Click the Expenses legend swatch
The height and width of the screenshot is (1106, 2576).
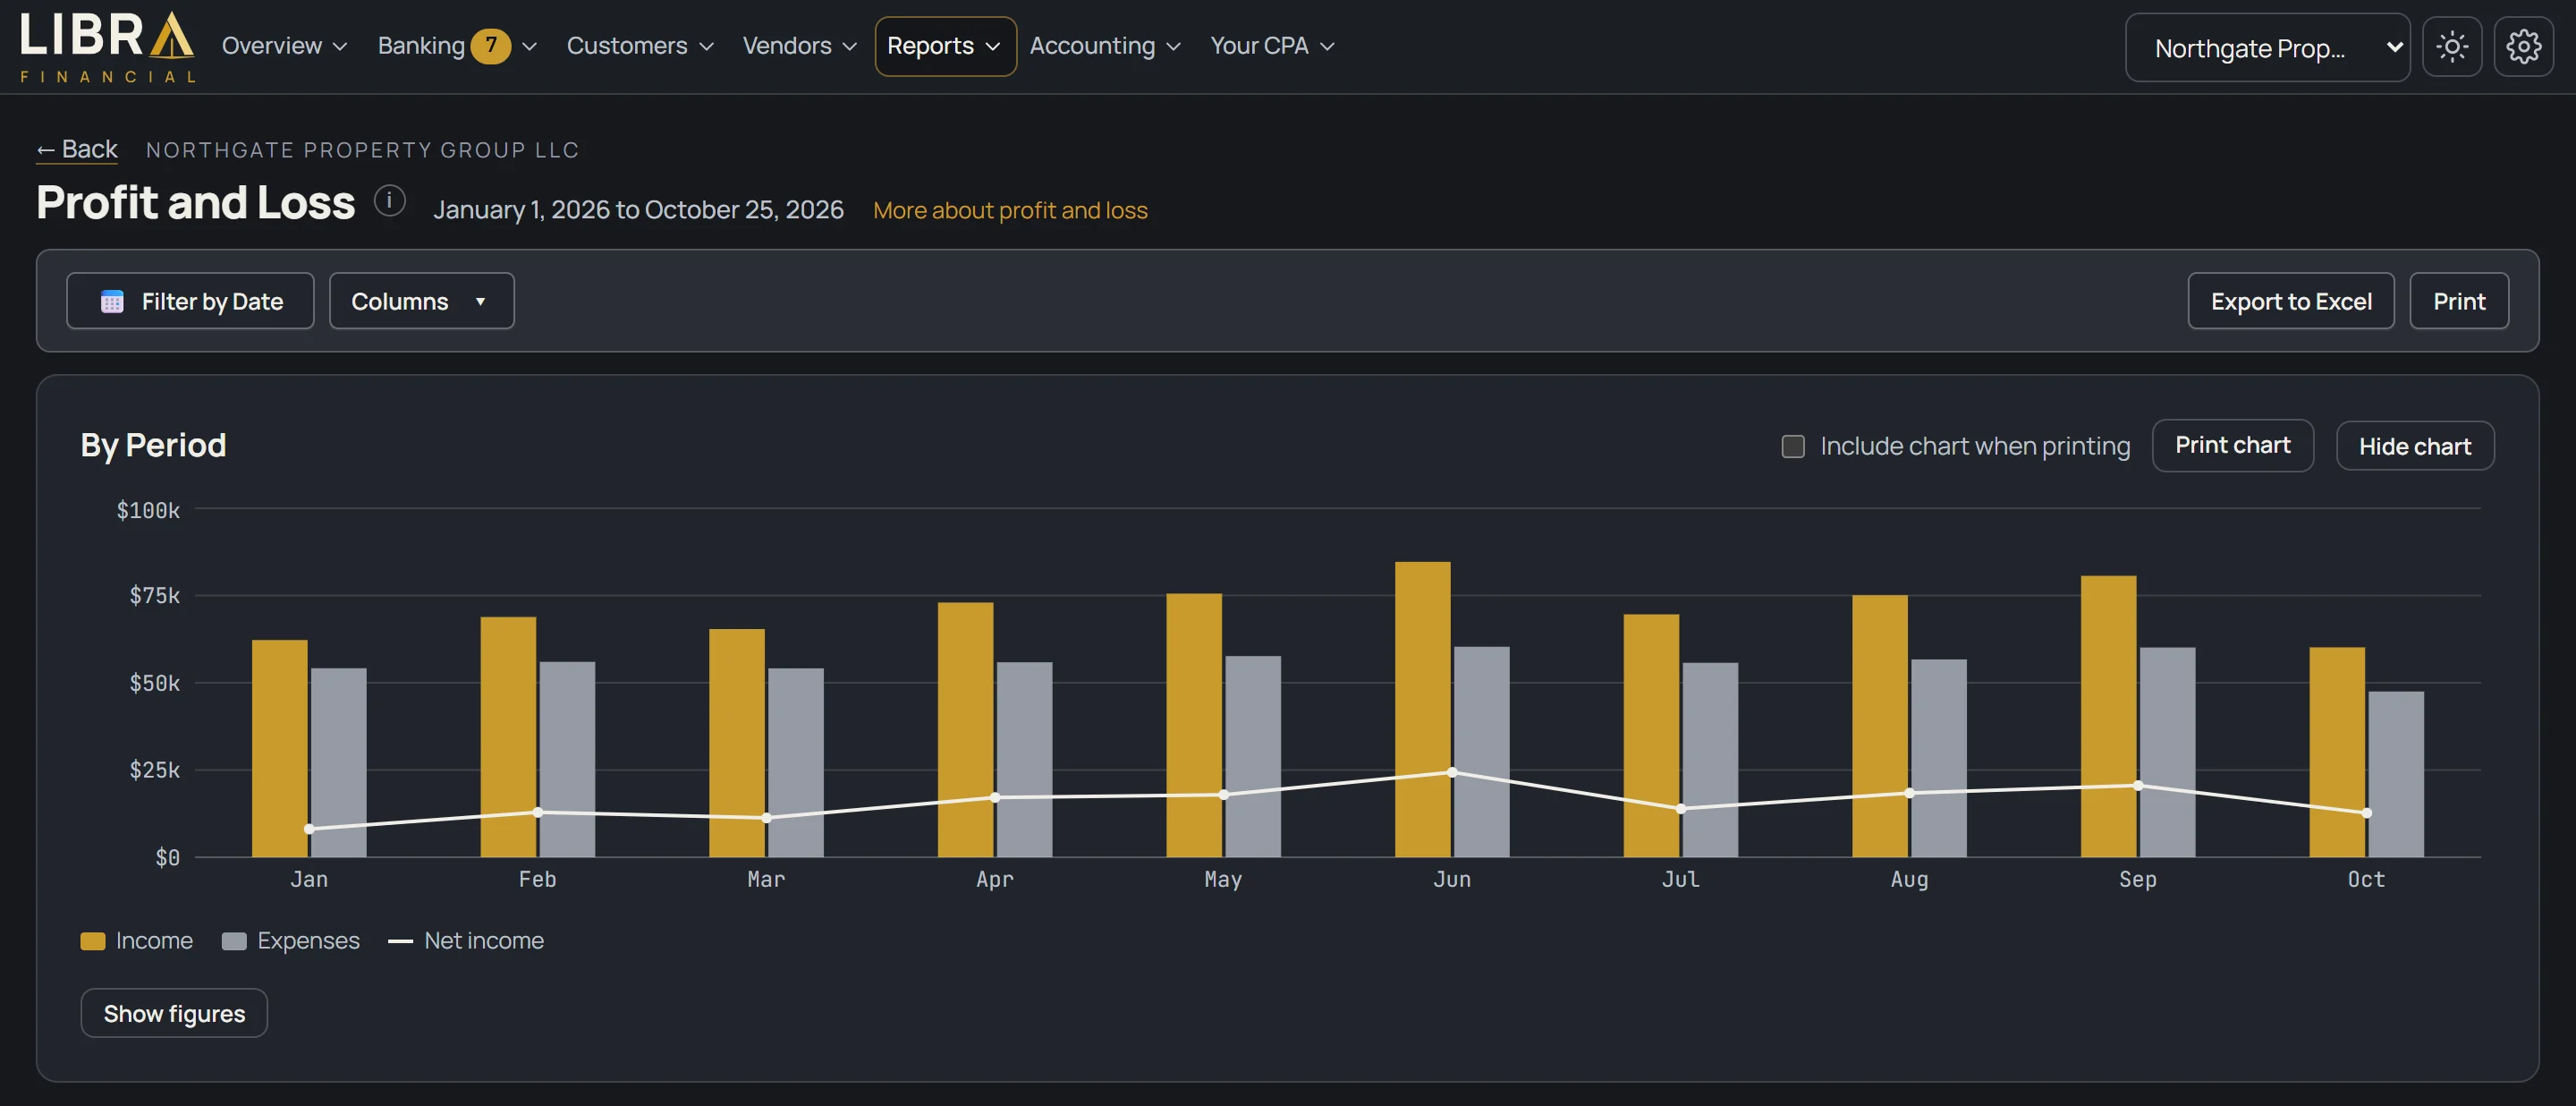[x=234, y=941]
